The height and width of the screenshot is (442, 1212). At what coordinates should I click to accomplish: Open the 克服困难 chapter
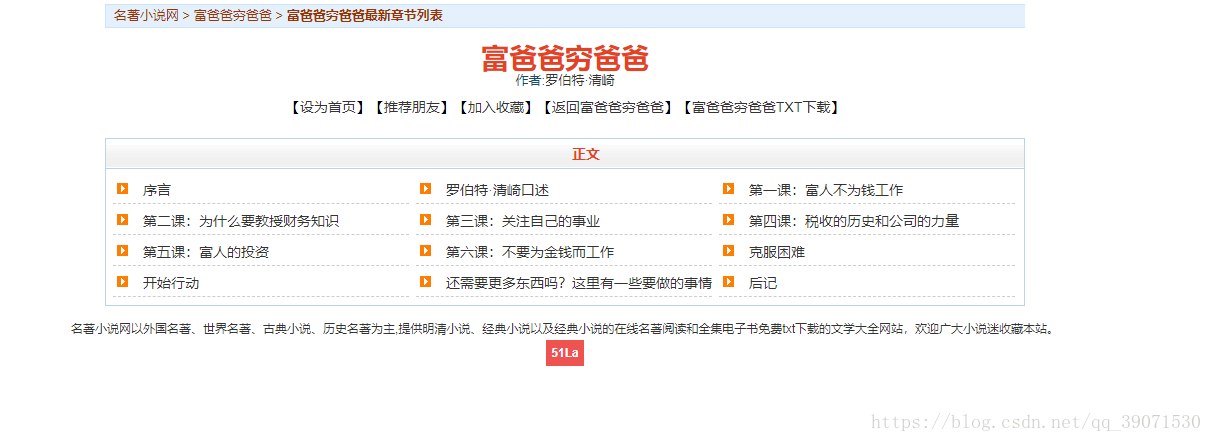click(x=777, y=252)
